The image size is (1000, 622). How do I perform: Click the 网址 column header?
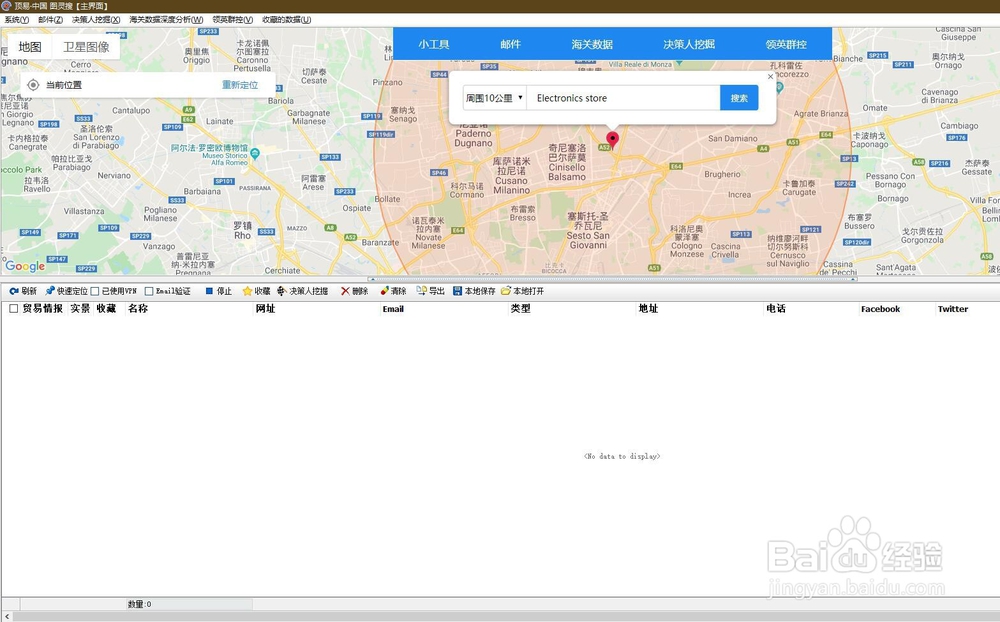click(265, 309)
